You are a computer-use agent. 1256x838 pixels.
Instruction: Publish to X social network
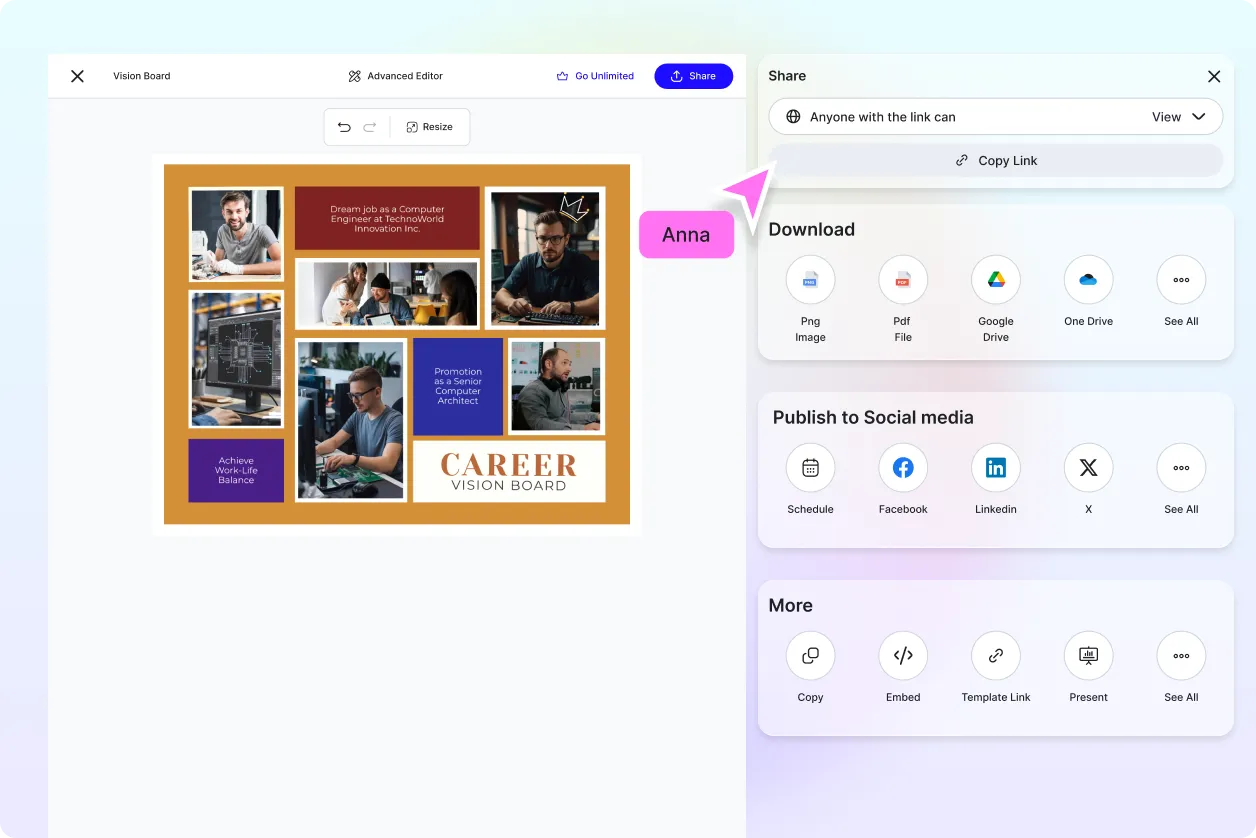[x=1088, y=468]
